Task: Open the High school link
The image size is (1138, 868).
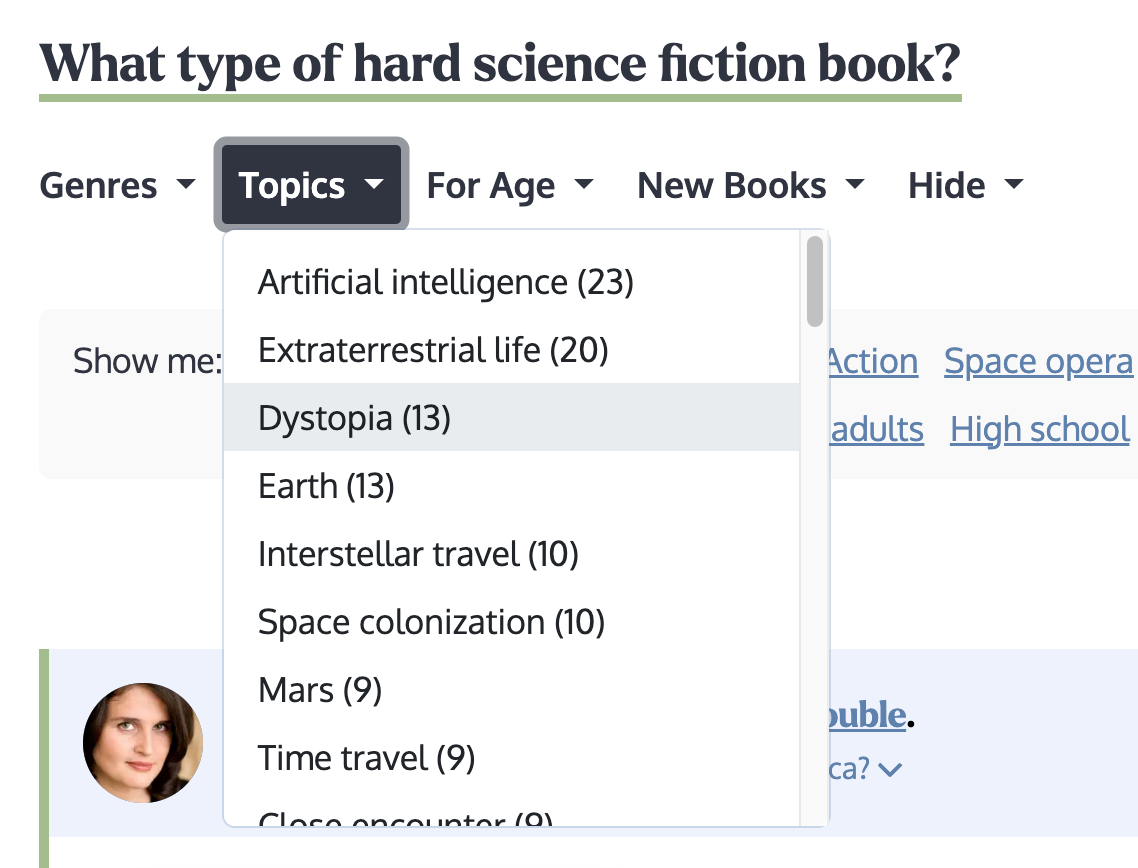Action: (1039, 430)
